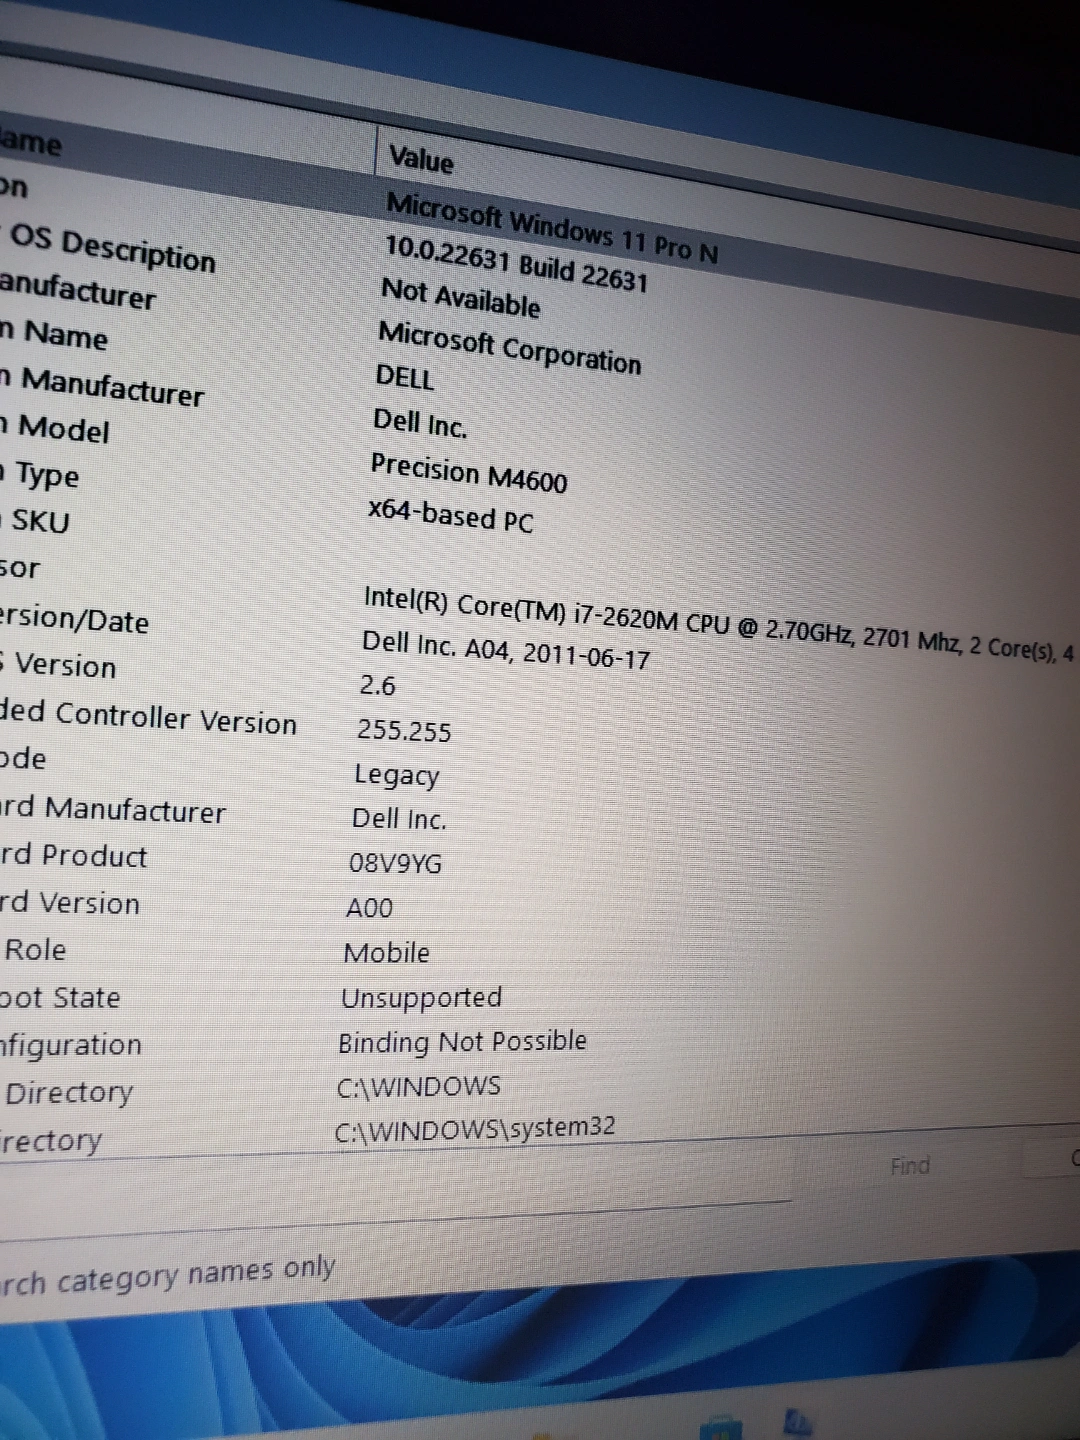Select the C:\WINDOWS\system32 value

click(475, 1129)
